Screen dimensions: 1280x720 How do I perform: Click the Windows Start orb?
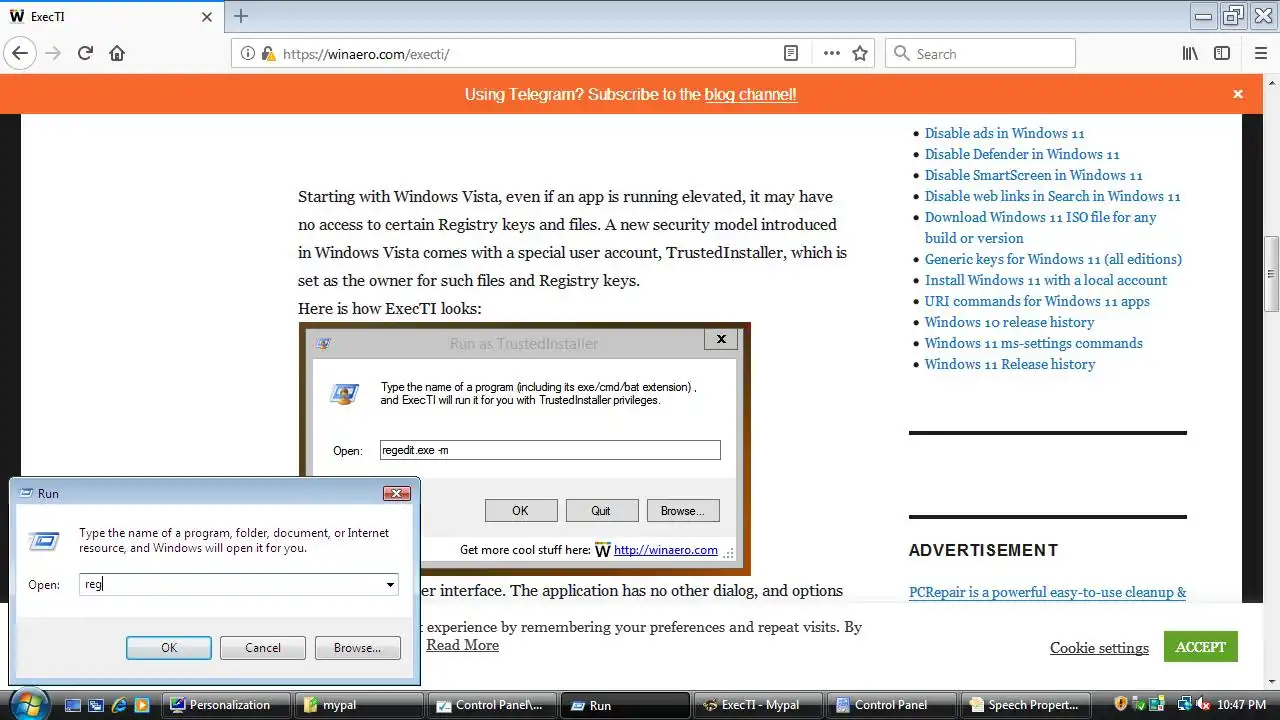click(29, 704)
